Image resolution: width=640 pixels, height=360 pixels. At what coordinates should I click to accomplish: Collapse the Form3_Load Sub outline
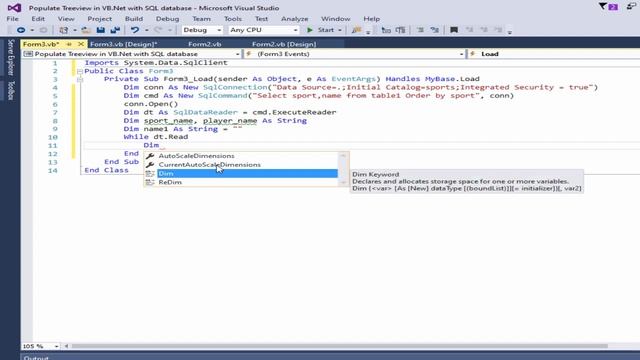80,80
